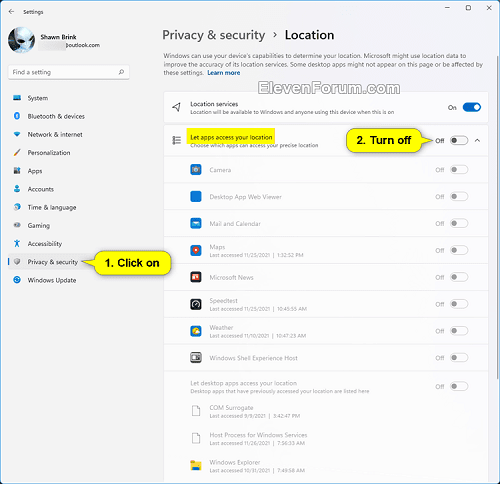500x484 pixels.
Task: Click the Find a setting search box
Action: pyautogui.click(x=68, y=72)
